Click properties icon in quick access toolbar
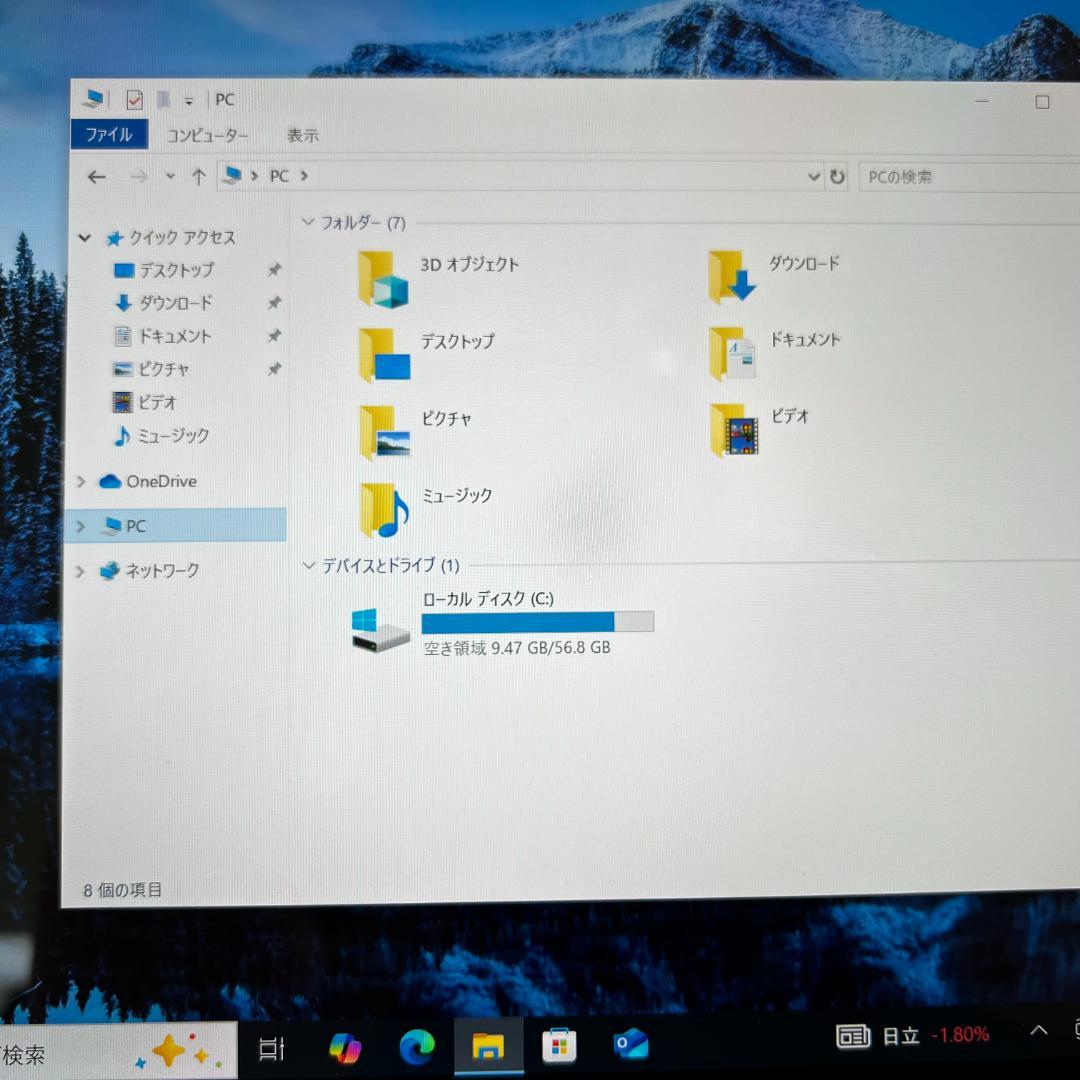Image resolution: width=1080 pixels, height=1080 pixels. point(134,100)
